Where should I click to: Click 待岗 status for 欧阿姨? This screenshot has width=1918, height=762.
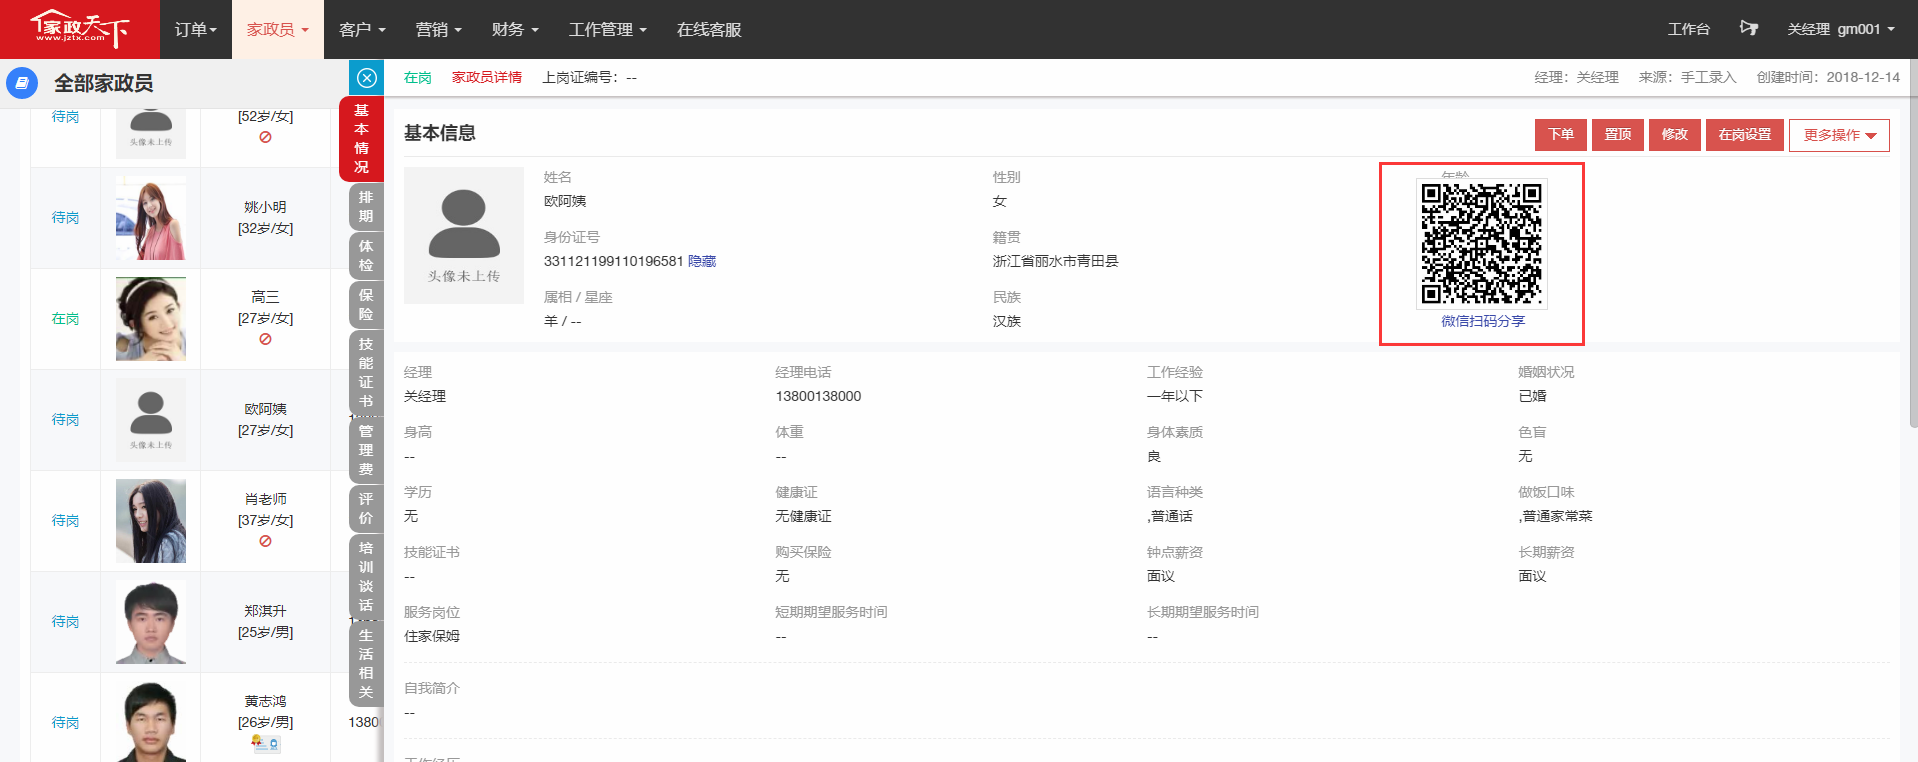tap(65, 420)
